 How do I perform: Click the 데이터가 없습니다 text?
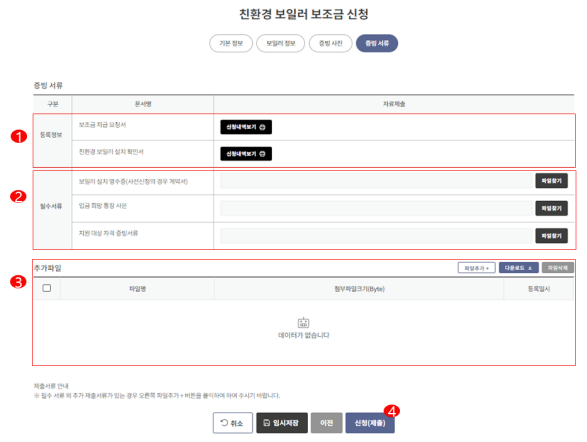tap(304, 335)
